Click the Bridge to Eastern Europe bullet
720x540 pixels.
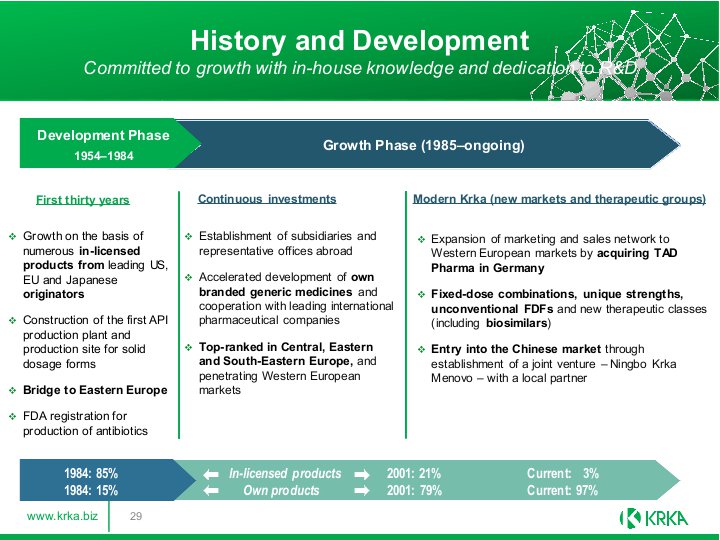(x=95, y=390)
